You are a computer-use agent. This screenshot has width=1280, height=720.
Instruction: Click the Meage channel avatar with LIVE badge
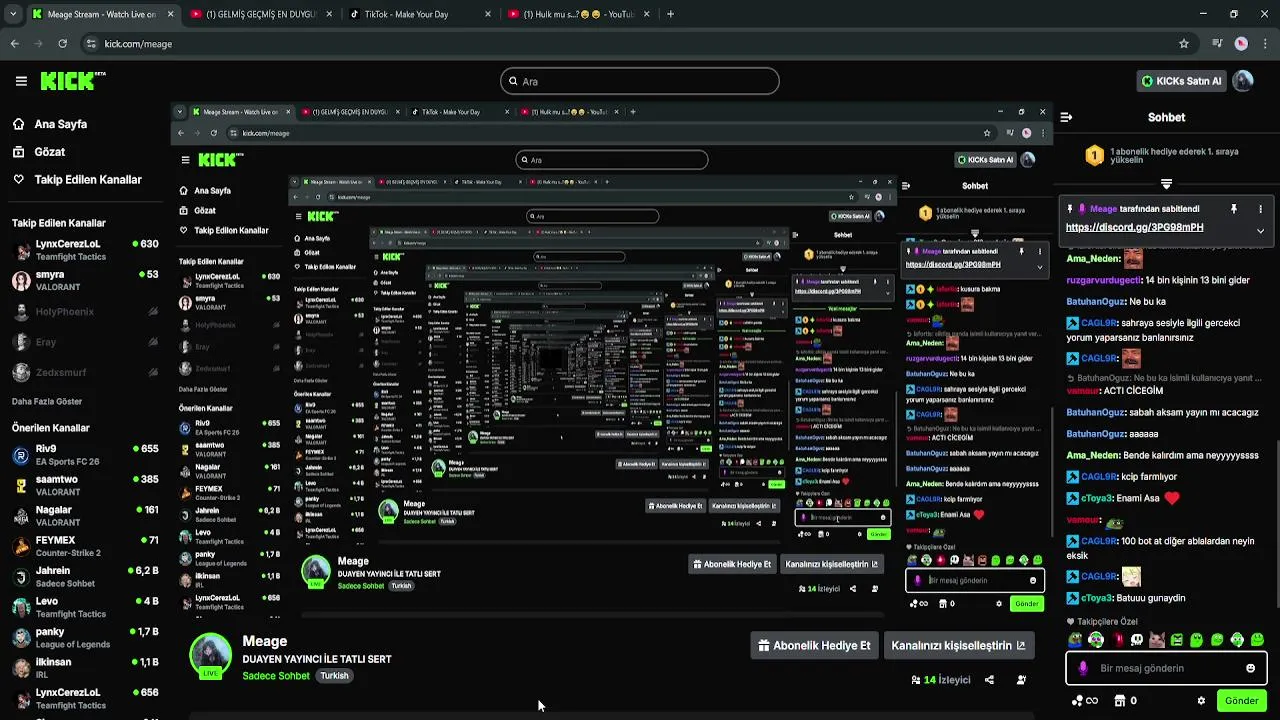click(211, 656)
